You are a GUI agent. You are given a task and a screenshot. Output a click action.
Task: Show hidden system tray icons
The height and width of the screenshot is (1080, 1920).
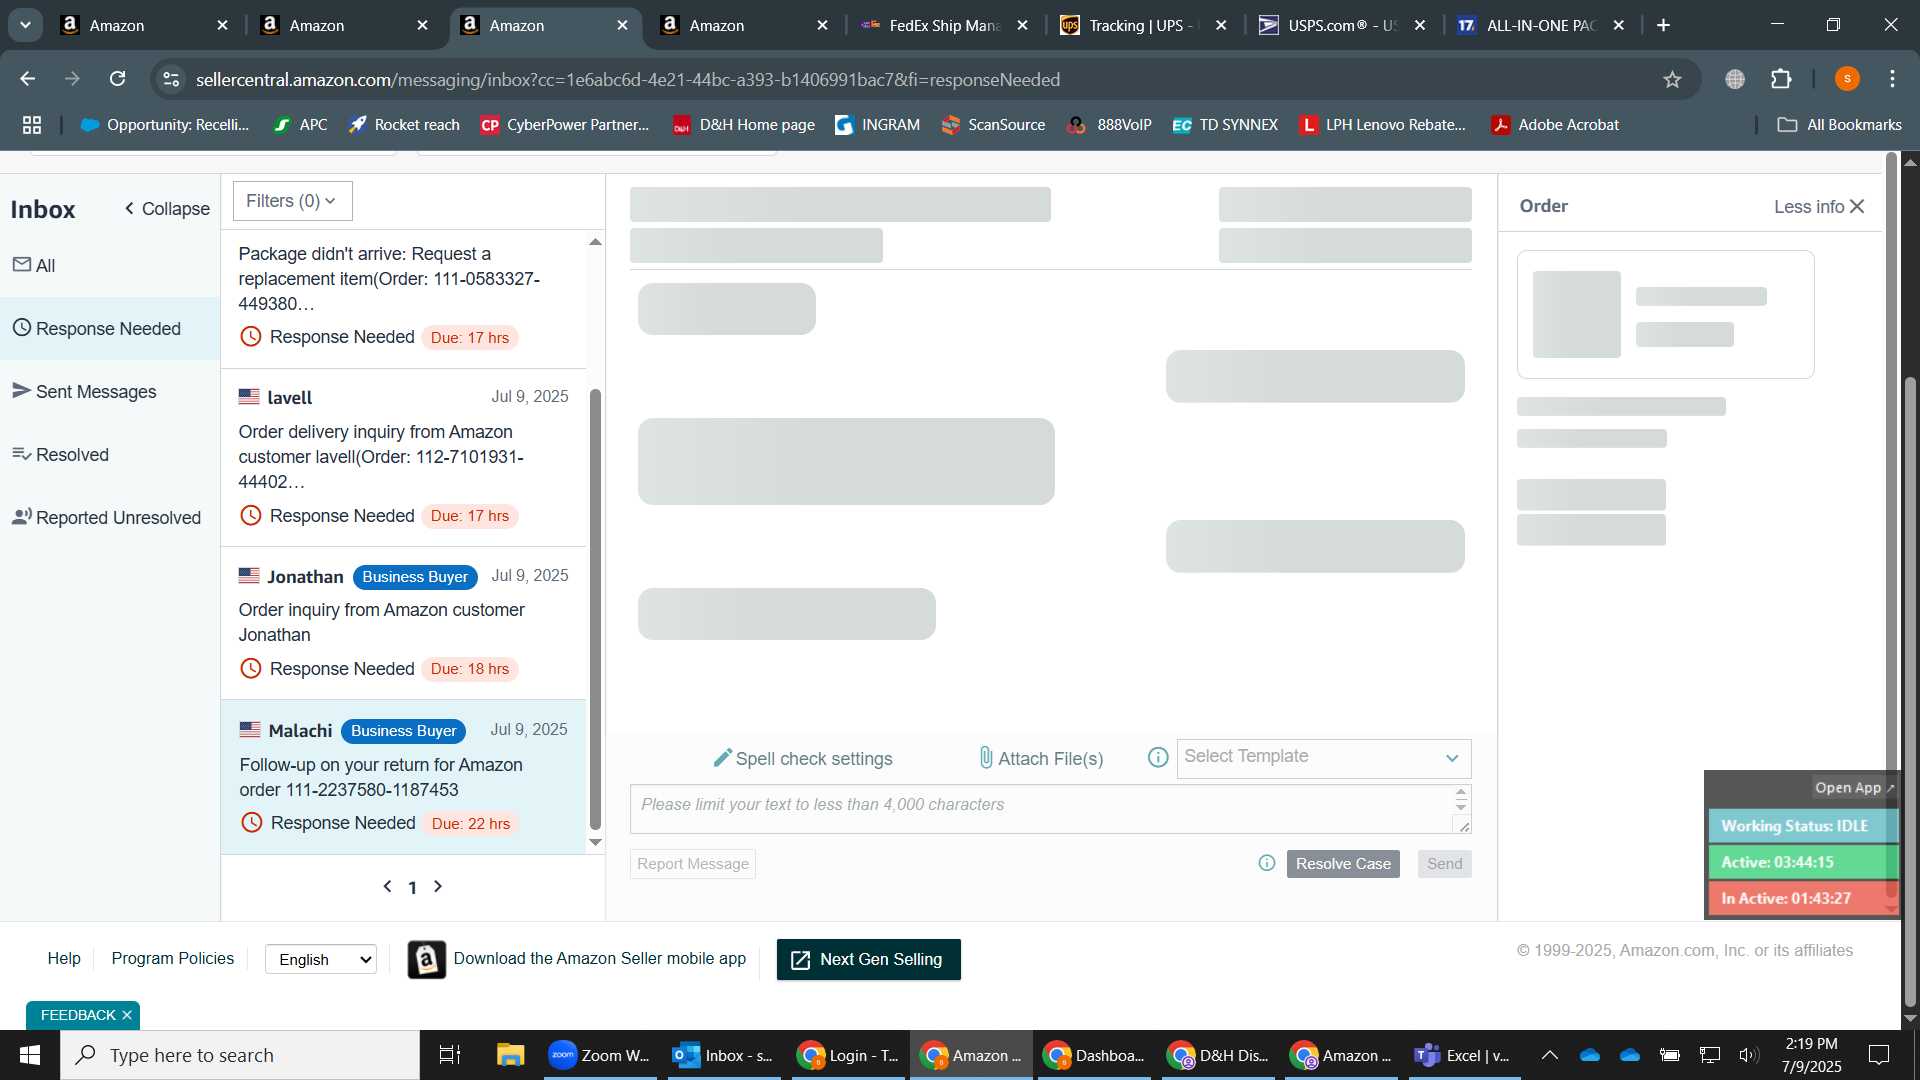[1549, 1055]
